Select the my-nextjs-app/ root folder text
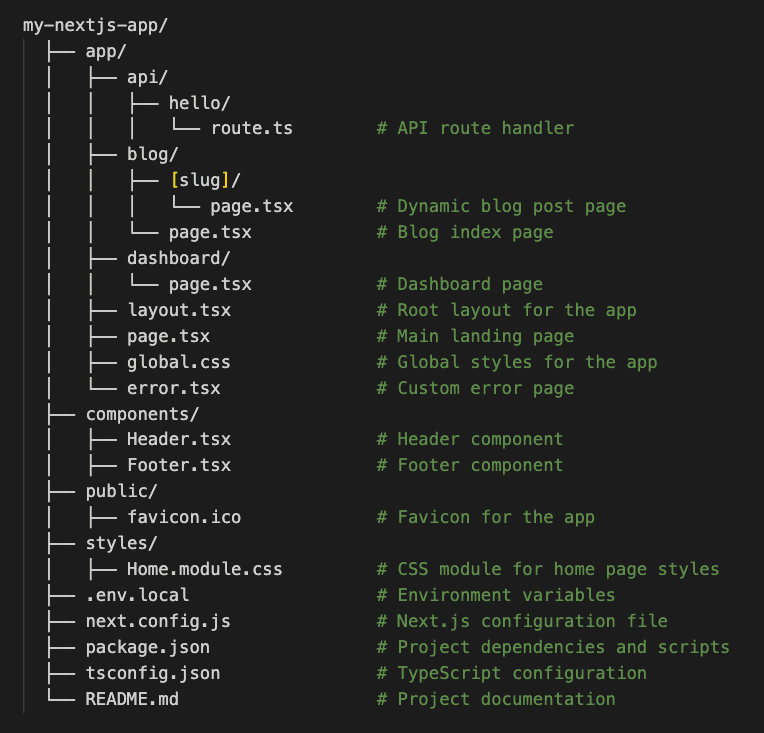The height and width of the screenshot is (733, 764). (x=95, y=25)
